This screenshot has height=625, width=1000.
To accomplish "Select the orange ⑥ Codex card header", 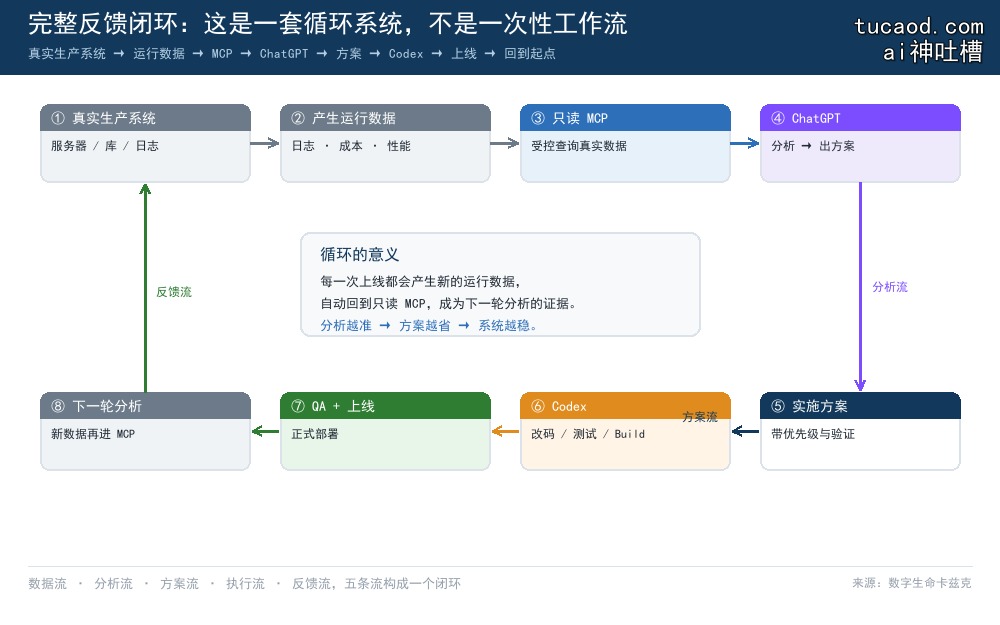I will tap(625, 406).
